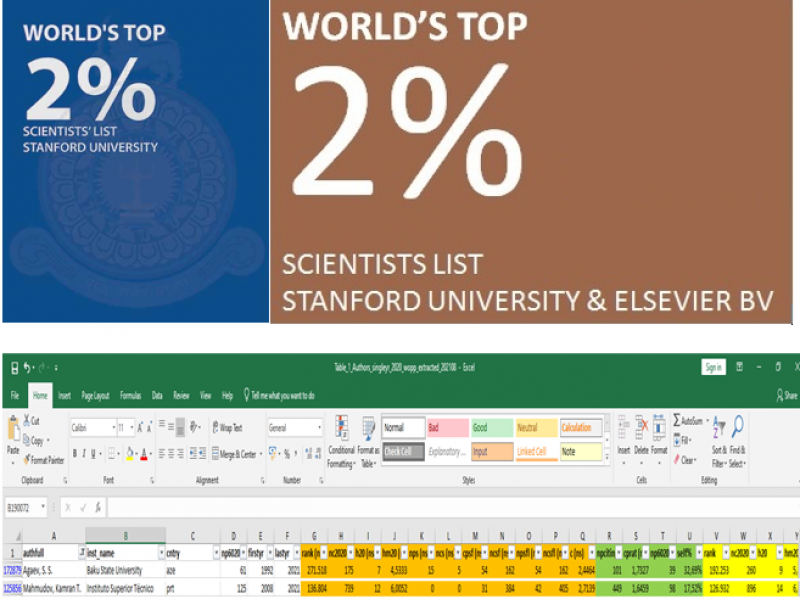Click the Orientation text angle icon
The width and height of the screenshot is (800, 599).
(193, 427)
